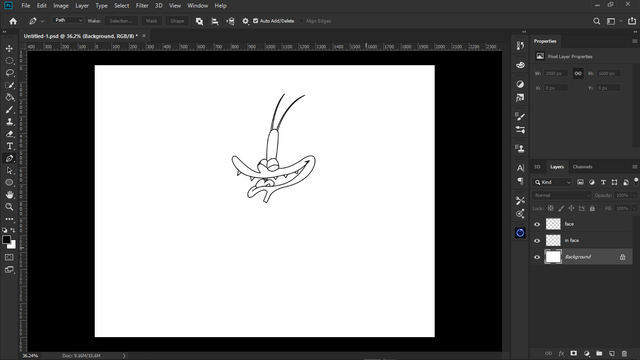Image resolution: width=640 pixels, height=360 pixels.
Task: Open the File menu
Action: click(x=26, y=6)
